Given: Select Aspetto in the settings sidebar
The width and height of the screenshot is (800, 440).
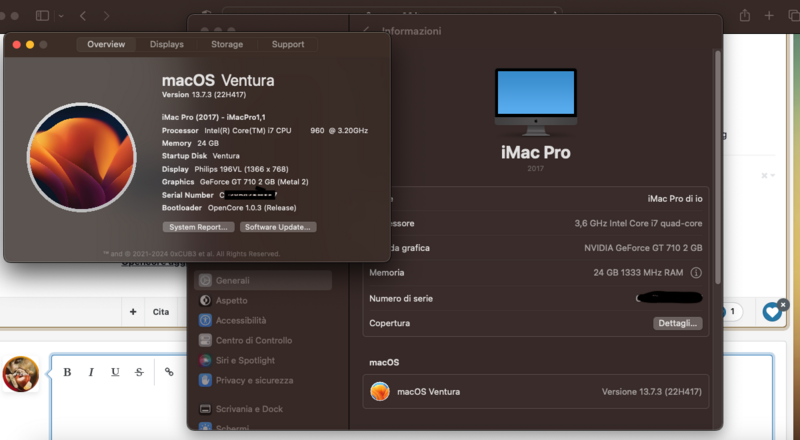Looking at the screenshot, I should 231,300.
